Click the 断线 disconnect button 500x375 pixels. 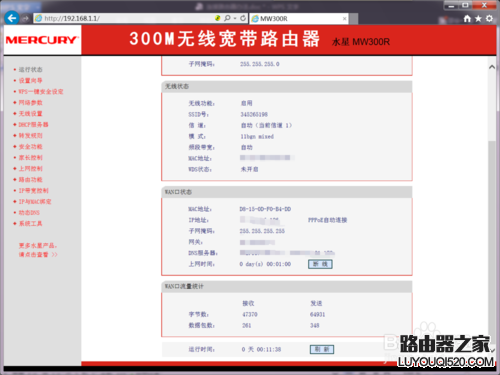point(320,264)
